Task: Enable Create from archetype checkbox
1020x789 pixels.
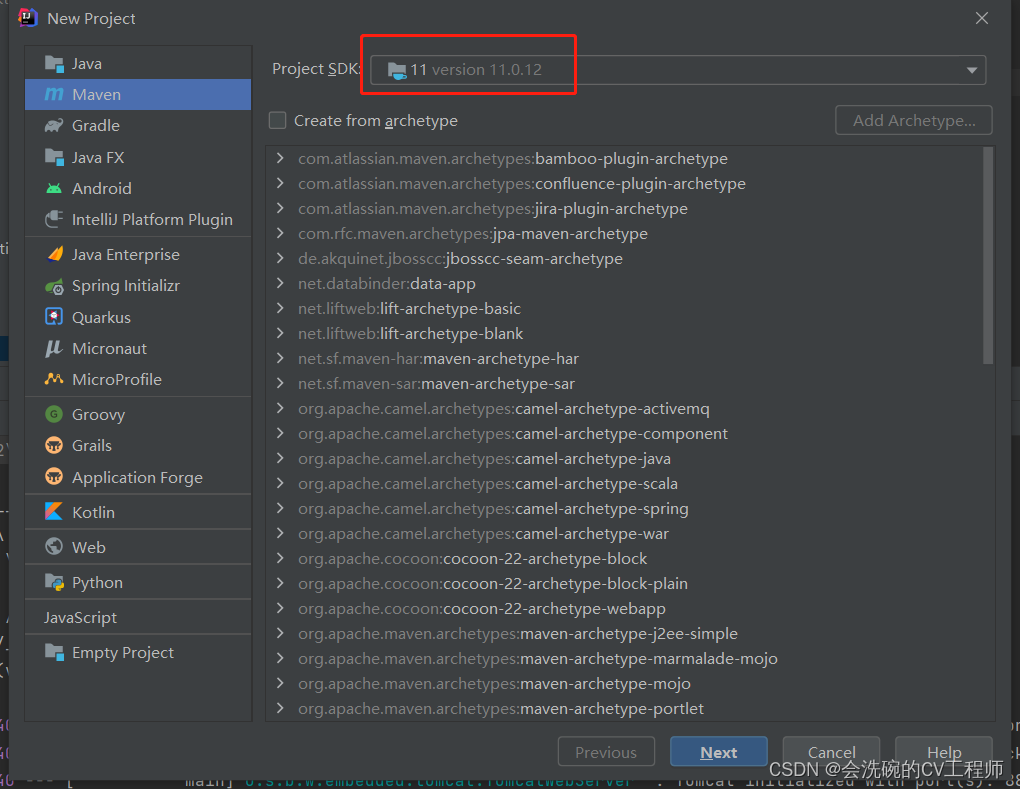Action: pos(278,120)
